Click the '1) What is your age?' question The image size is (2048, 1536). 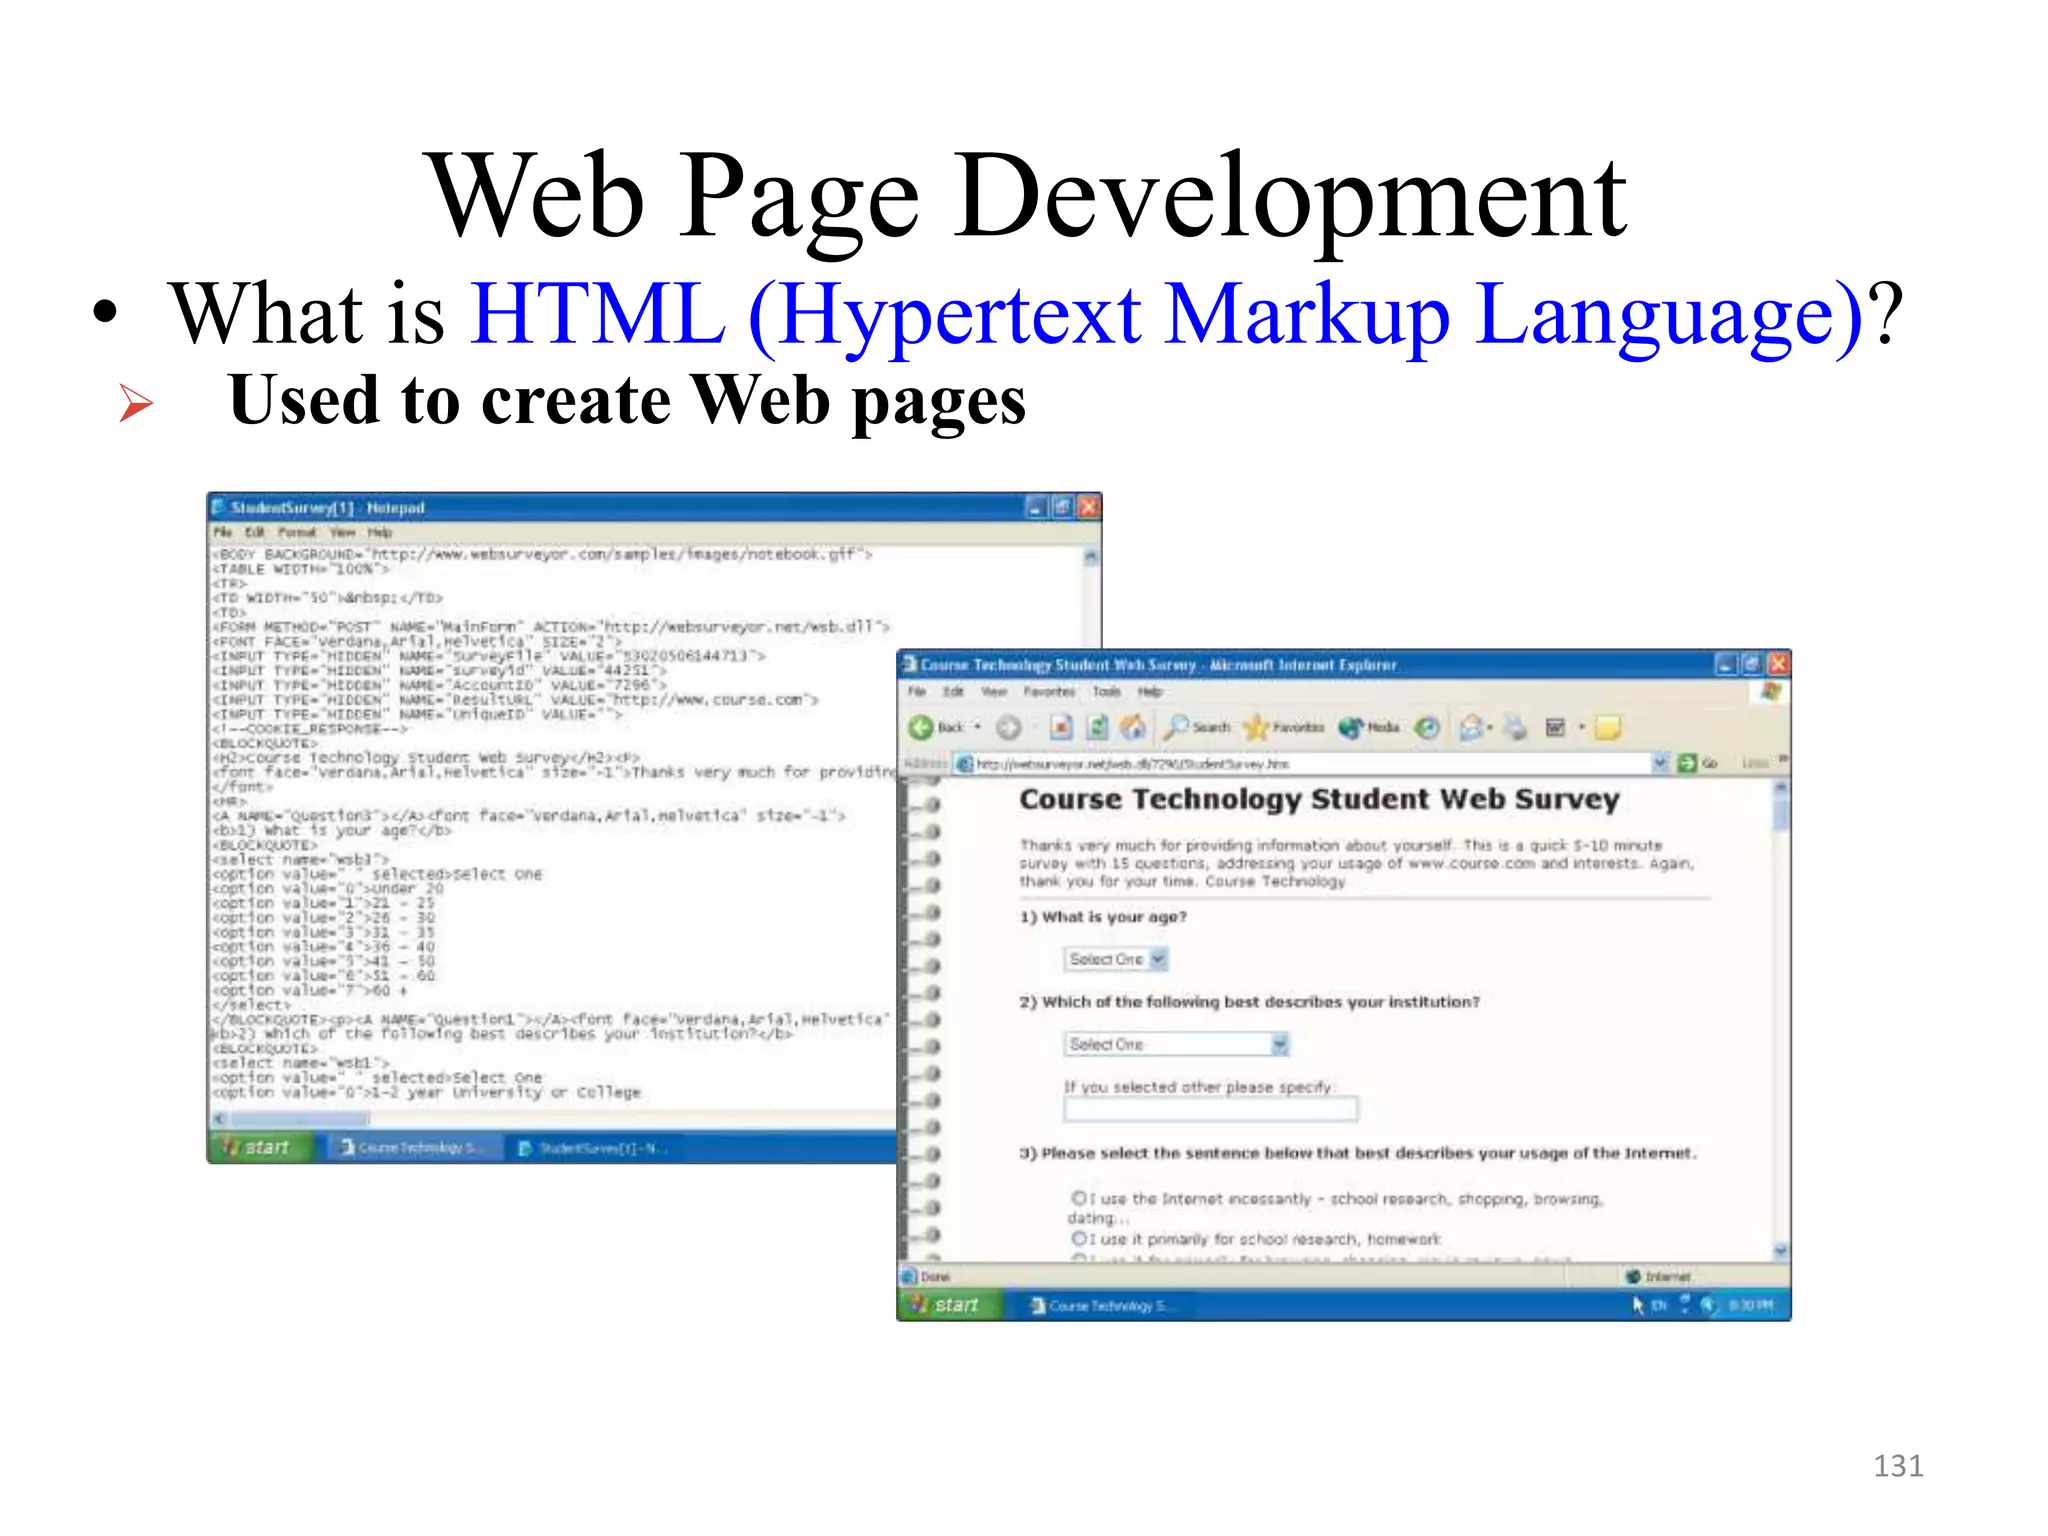coord(1103,917)
